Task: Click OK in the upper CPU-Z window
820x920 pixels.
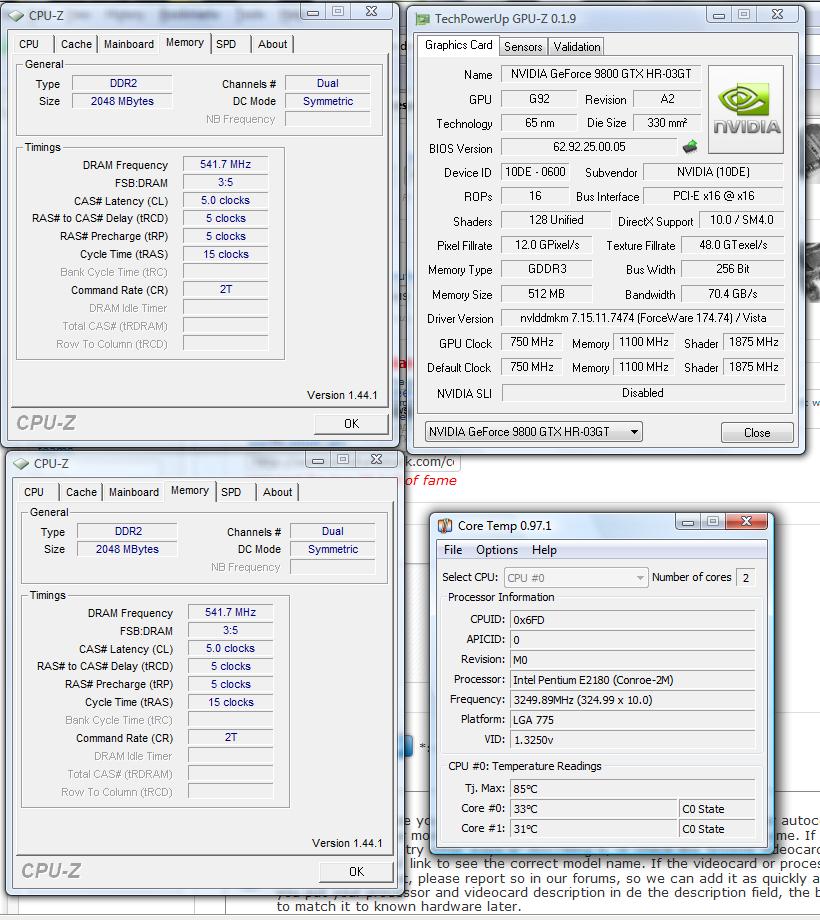Action: tap(351, 424)
